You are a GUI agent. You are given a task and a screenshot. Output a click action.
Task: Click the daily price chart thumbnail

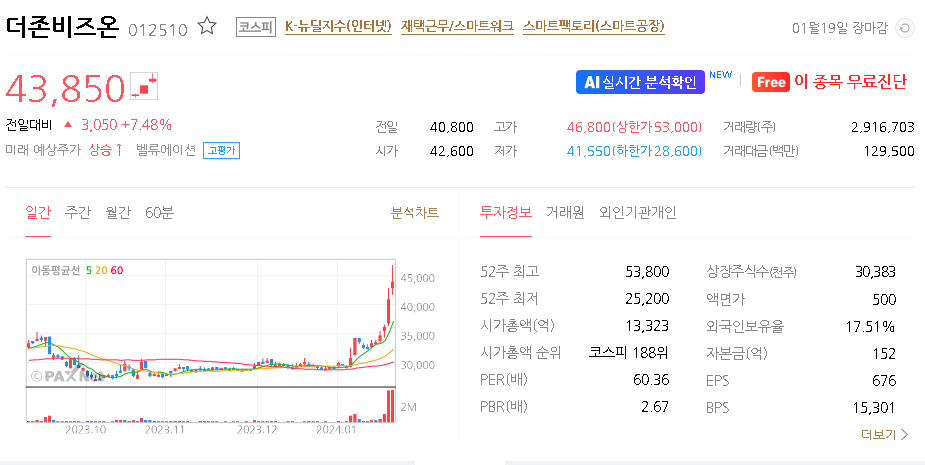pos(211,323)
